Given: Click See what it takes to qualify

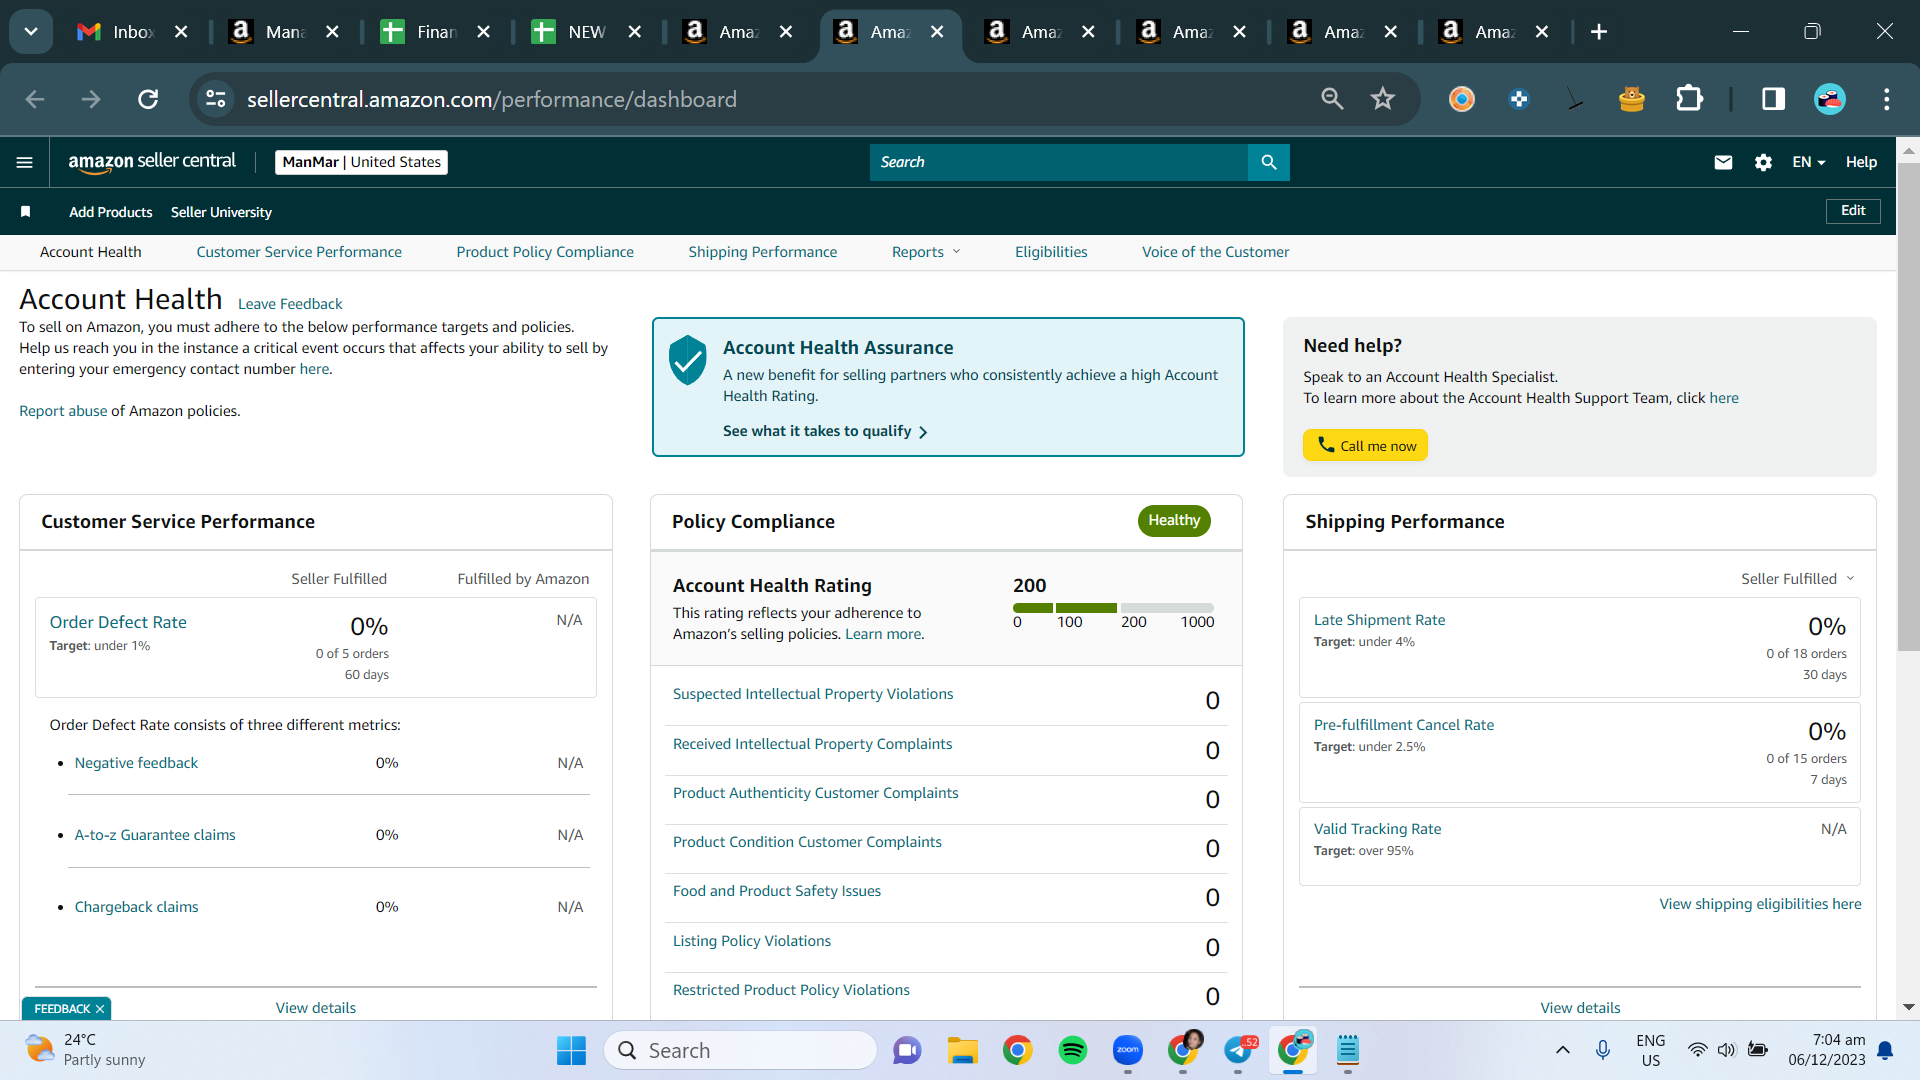Looking at the screenshot, I should click(825, 431).
